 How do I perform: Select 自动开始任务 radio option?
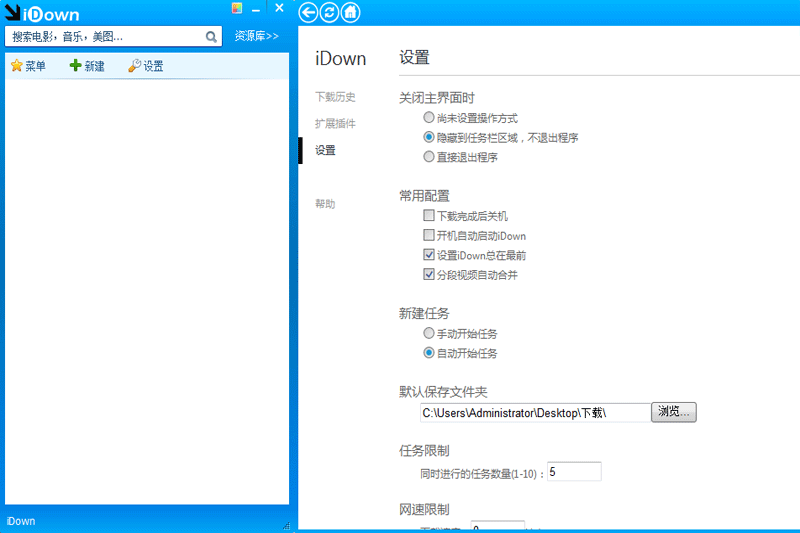point(429,353)
